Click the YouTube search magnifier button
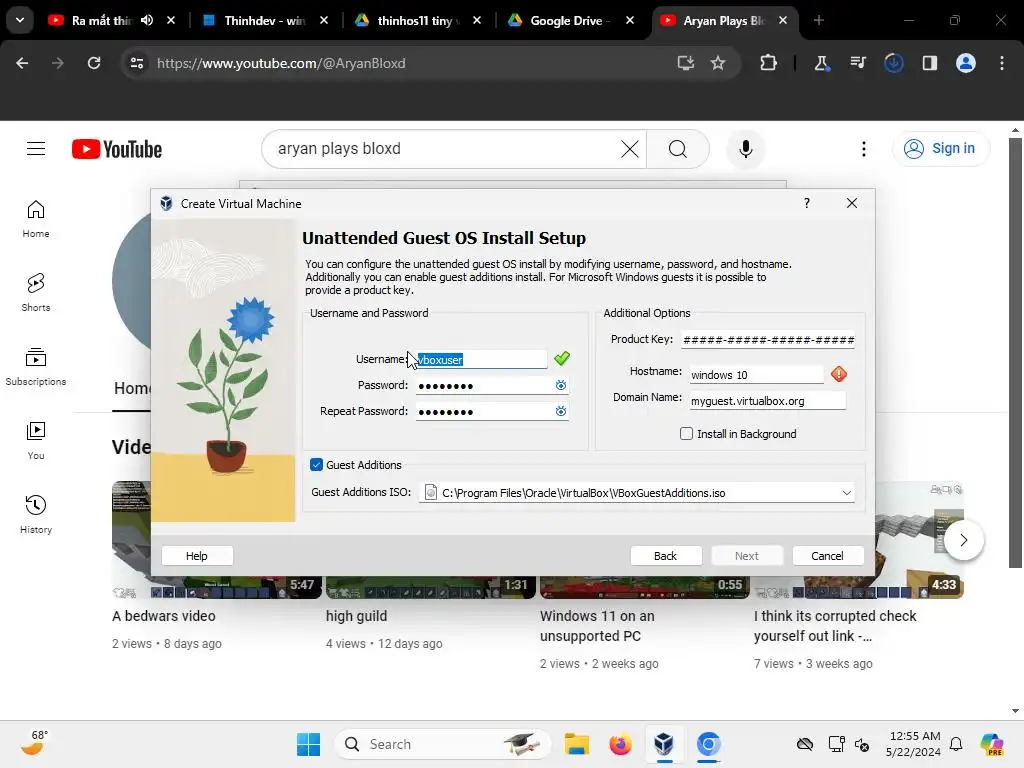The image size is (1024, 768). pos(677,149)
